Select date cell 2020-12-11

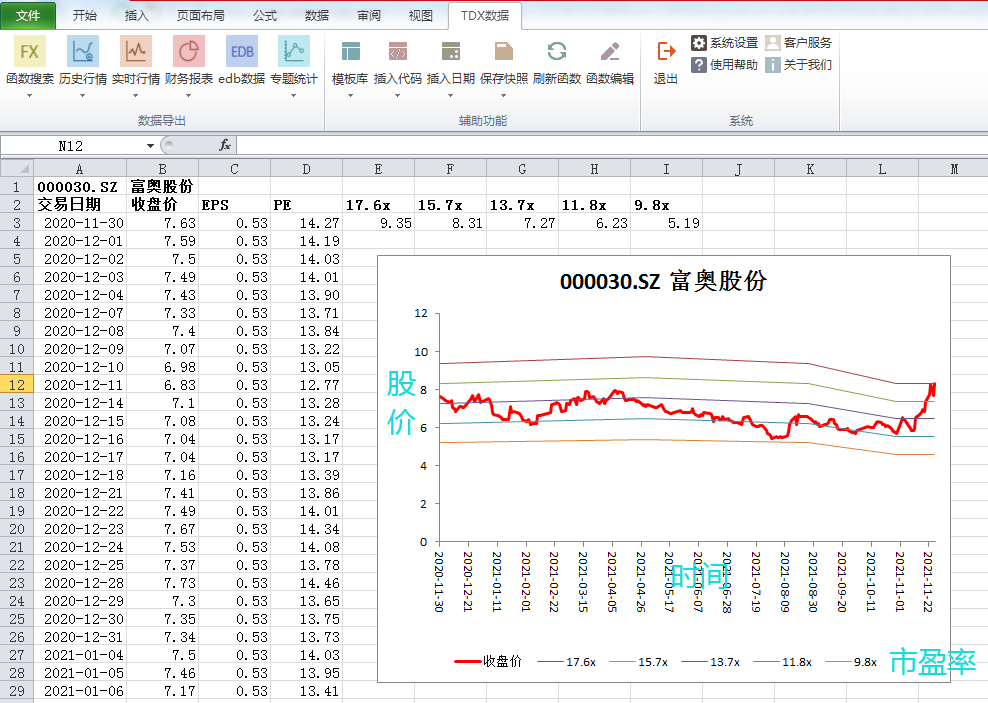79,385
